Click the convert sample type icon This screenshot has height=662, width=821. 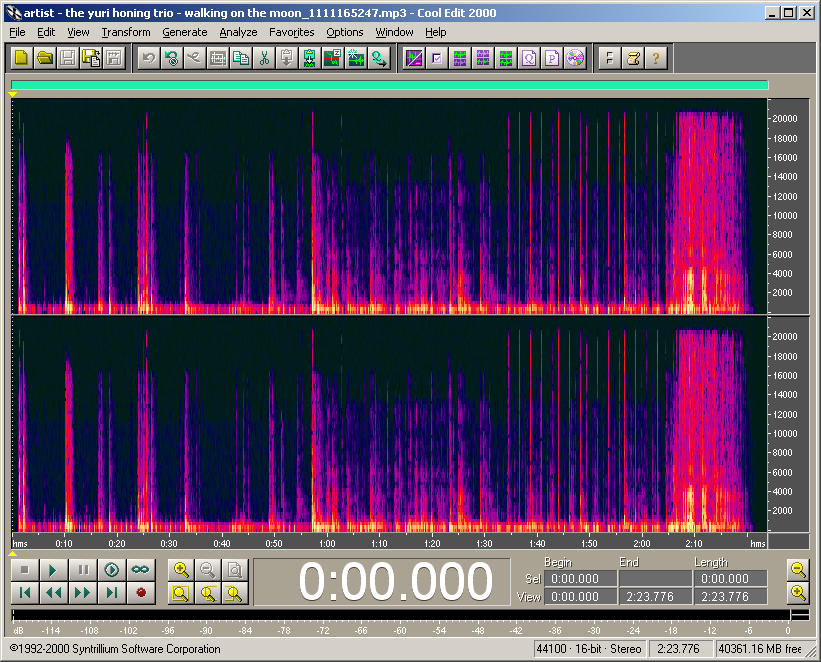click(x=333, y=58)
